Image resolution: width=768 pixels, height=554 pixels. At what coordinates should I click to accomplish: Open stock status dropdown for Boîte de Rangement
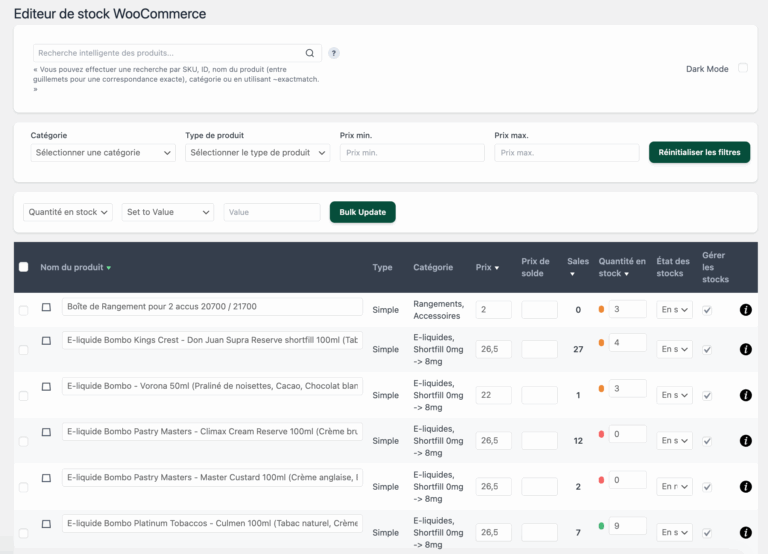pos(674,310)
